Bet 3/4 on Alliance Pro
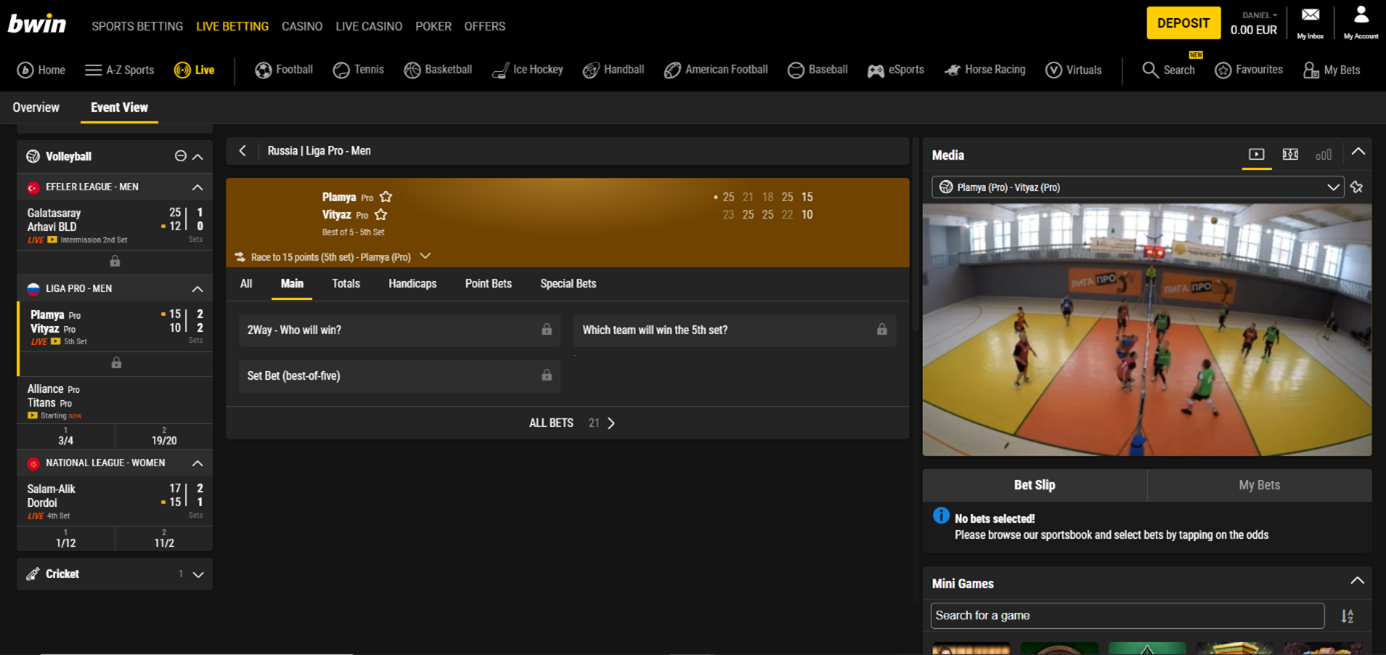 tap(66, 436)
